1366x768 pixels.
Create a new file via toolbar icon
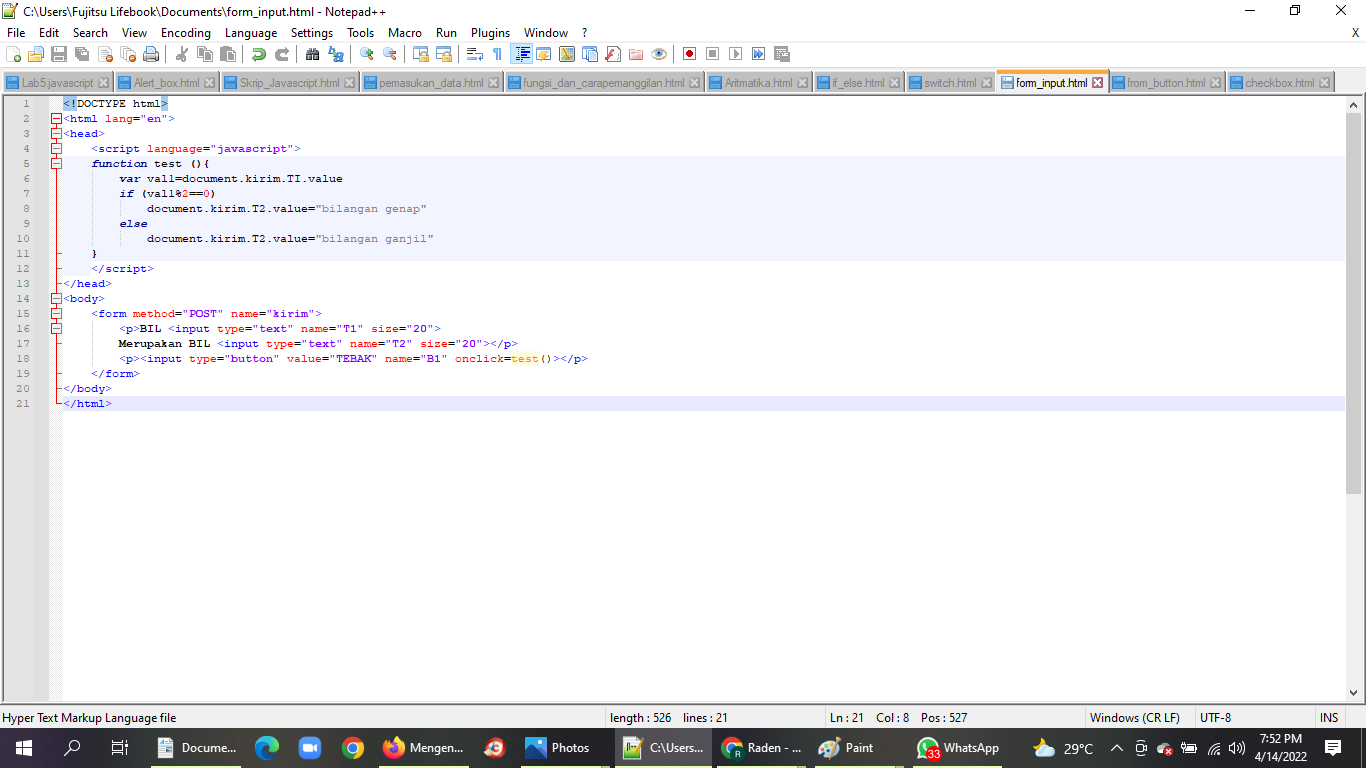click(14, 54)
